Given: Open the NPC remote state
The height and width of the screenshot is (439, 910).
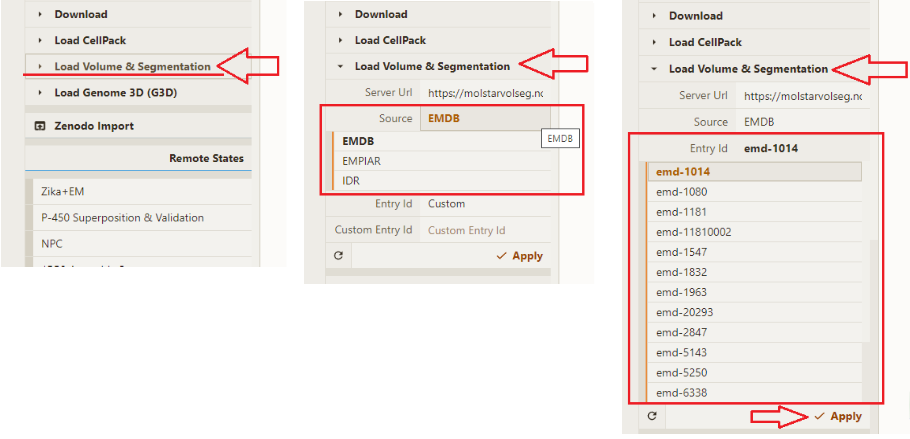Looking at the screenshot, I should [52, 243].
